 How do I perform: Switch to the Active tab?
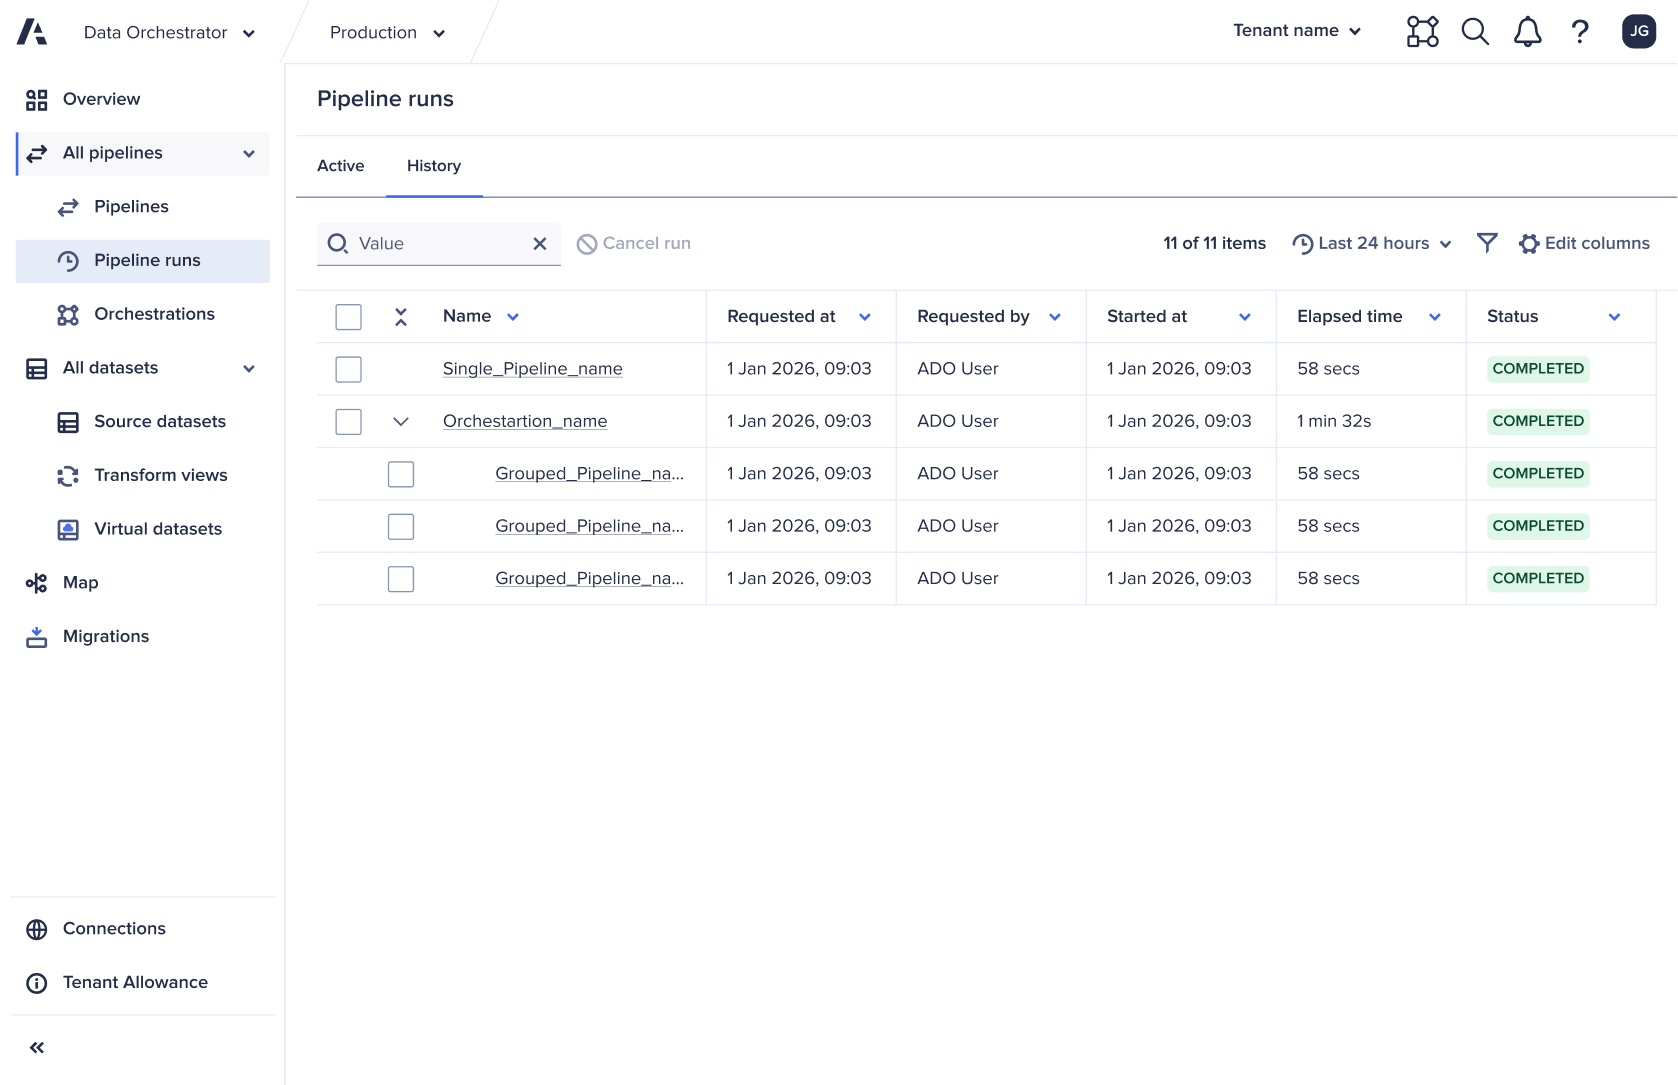tap(340, 166)
